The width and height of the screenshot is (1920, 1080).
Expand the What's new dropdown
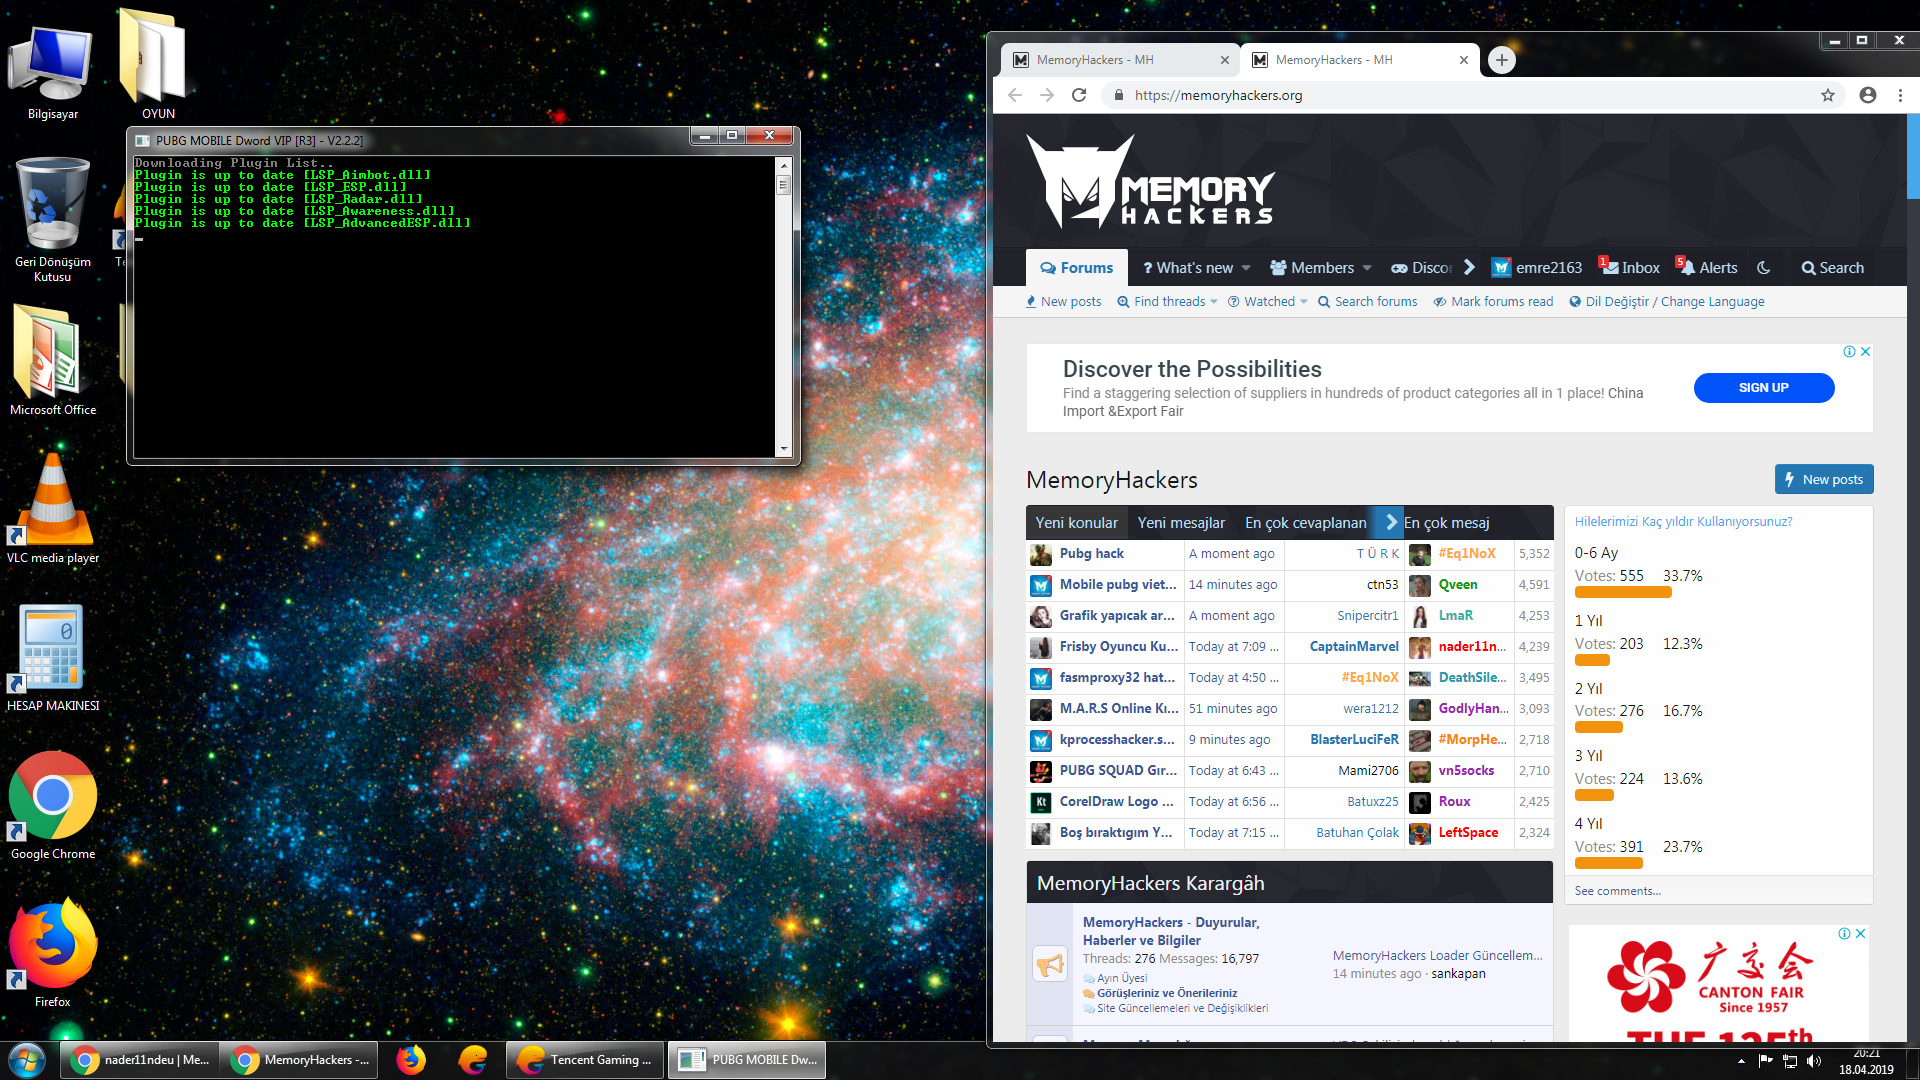point(1246,268)
